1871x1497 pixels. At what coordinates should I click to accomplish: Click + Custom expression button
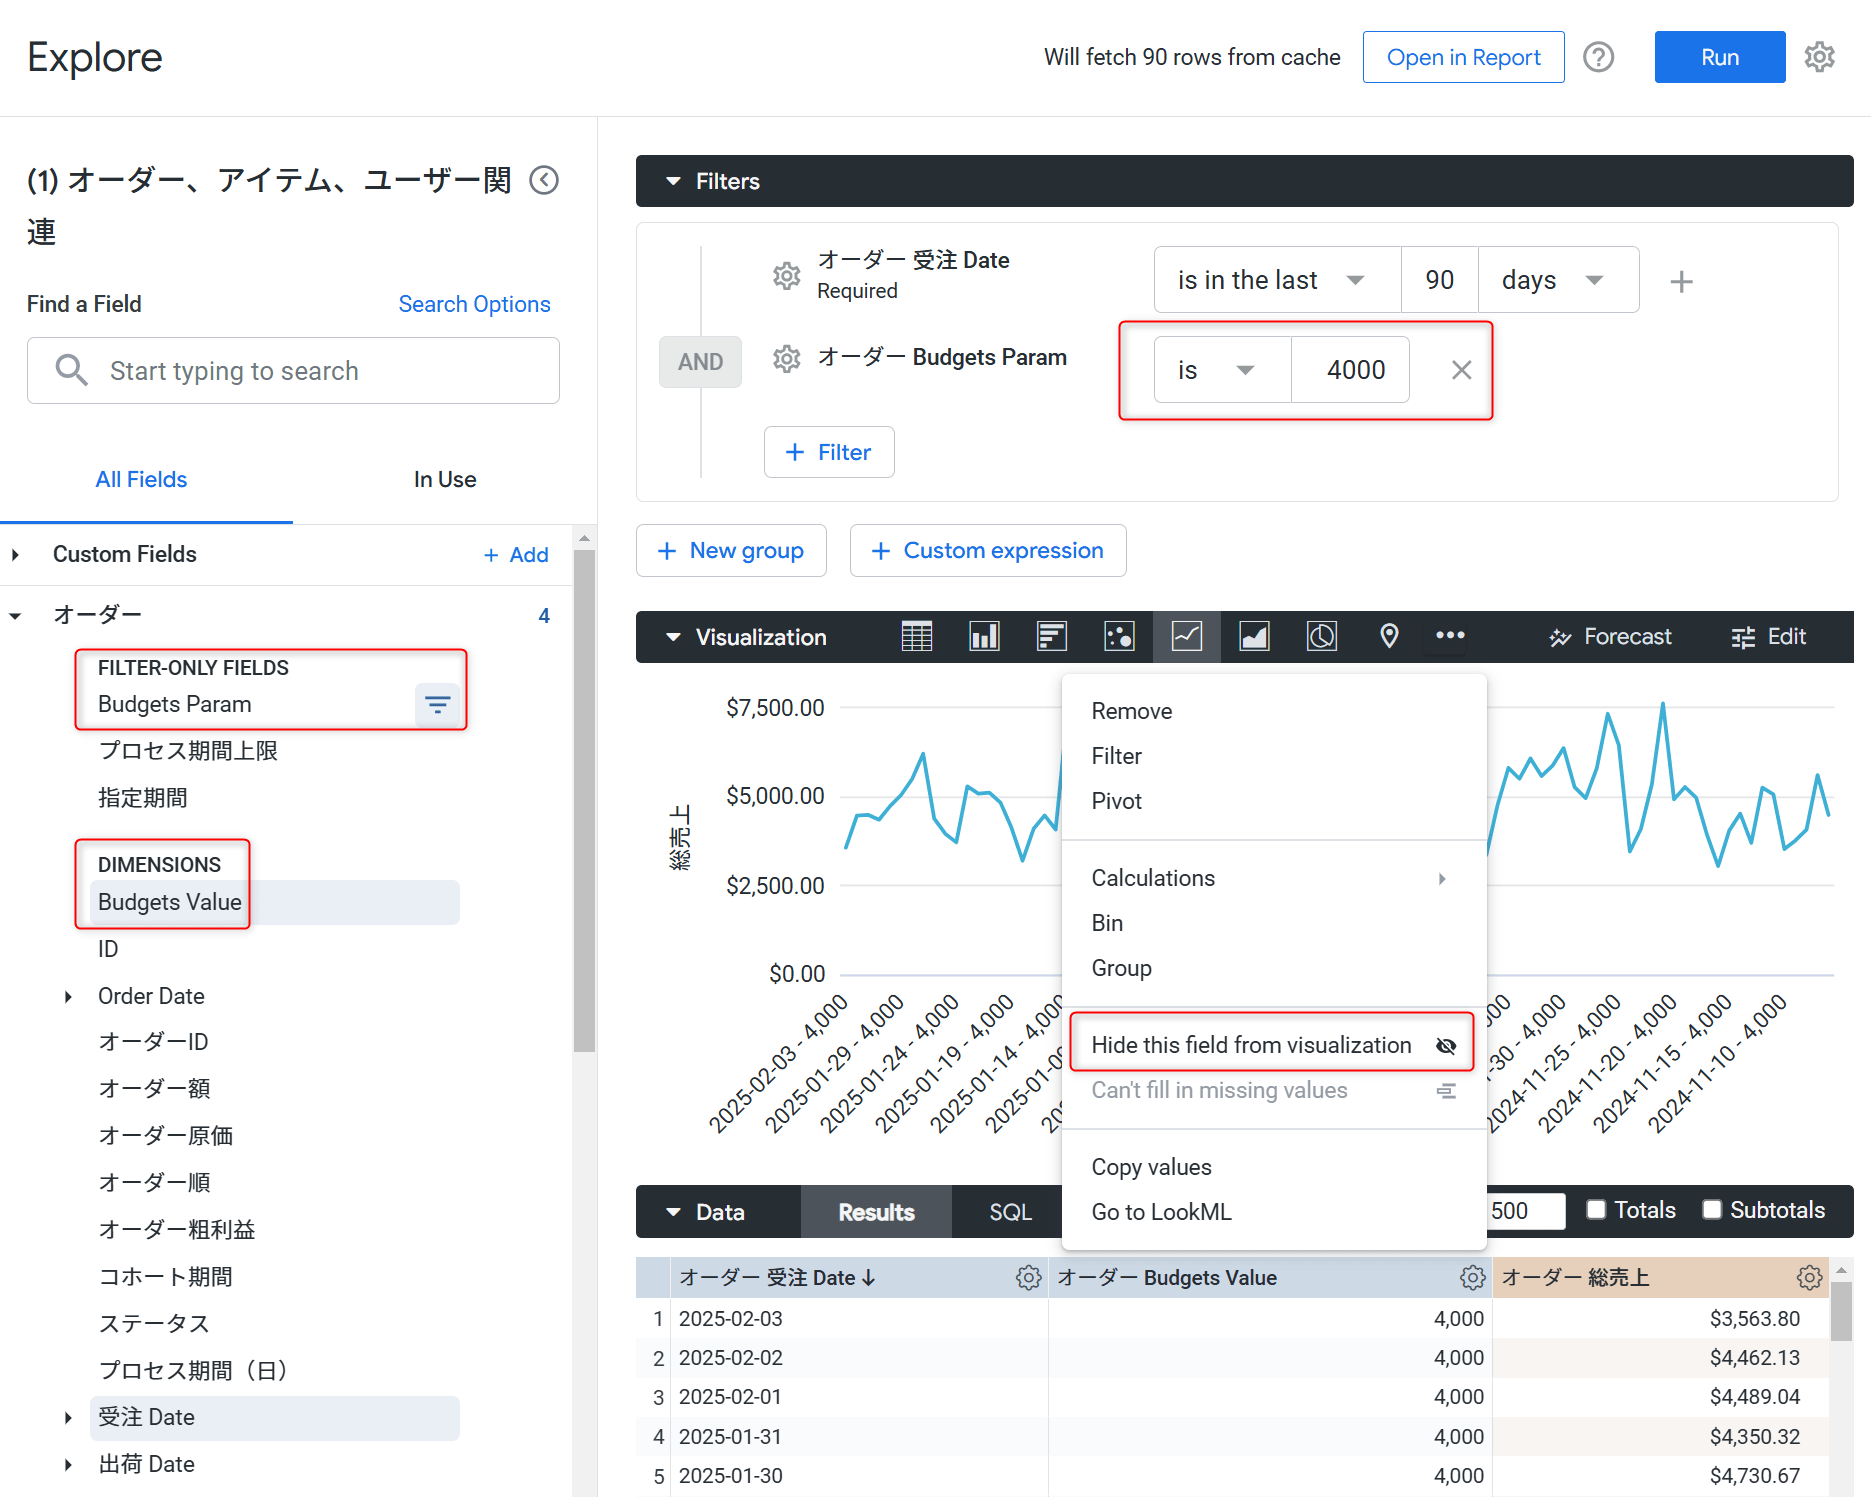pos(988,550)
